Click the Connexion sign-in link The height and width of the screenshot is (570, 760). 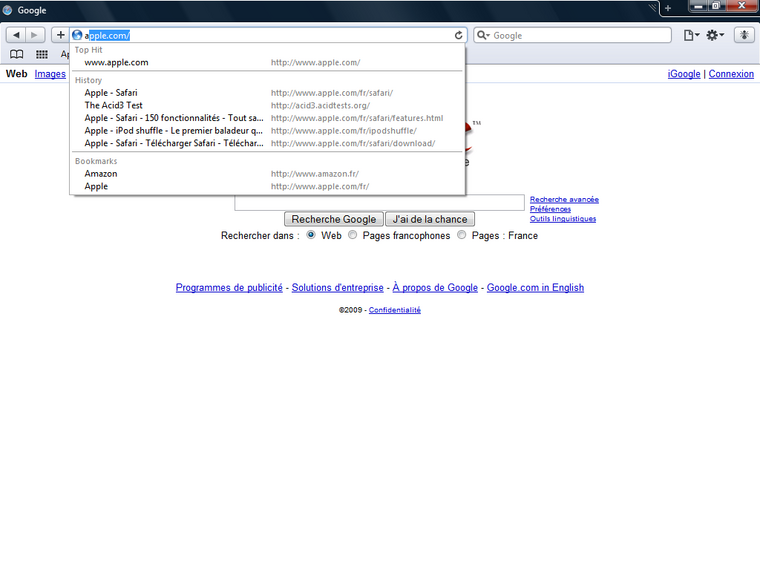[x=731, y=74]
